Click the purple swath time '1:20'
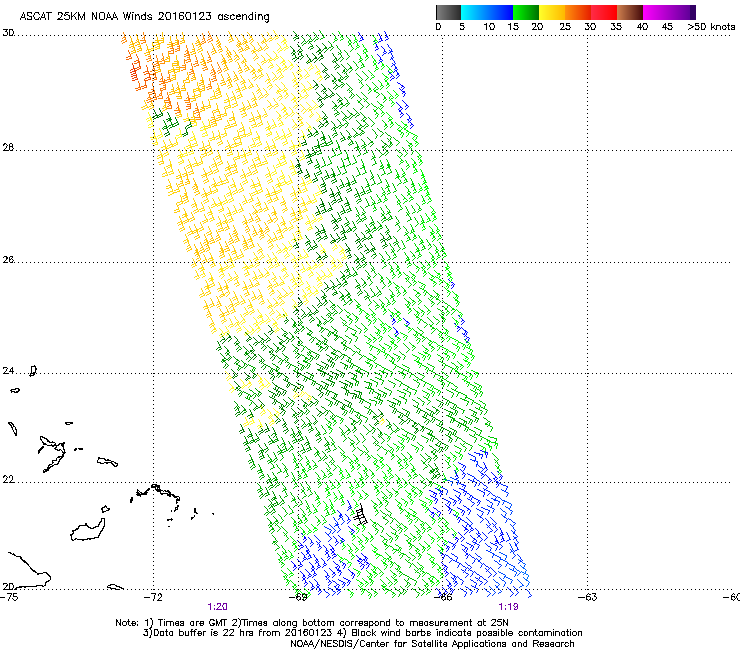 click(x=218, y=607)
